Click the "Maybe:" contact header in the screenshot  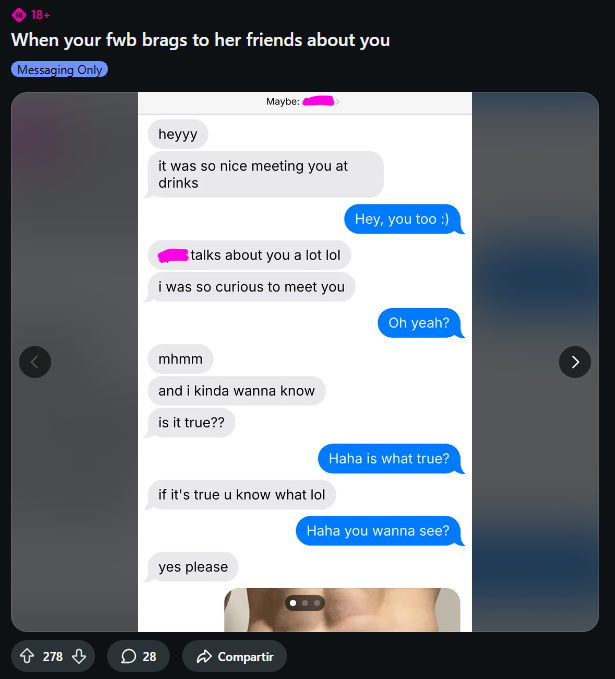click(283, 101)
